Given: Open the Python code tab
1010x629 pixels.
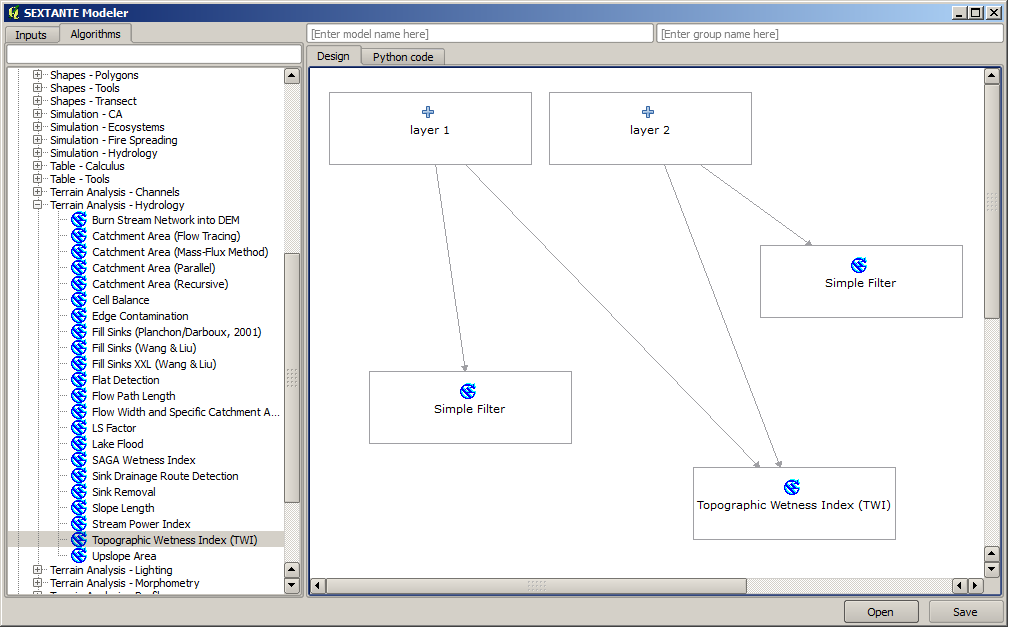Looking at the screenshot, I should click(403, 57).
